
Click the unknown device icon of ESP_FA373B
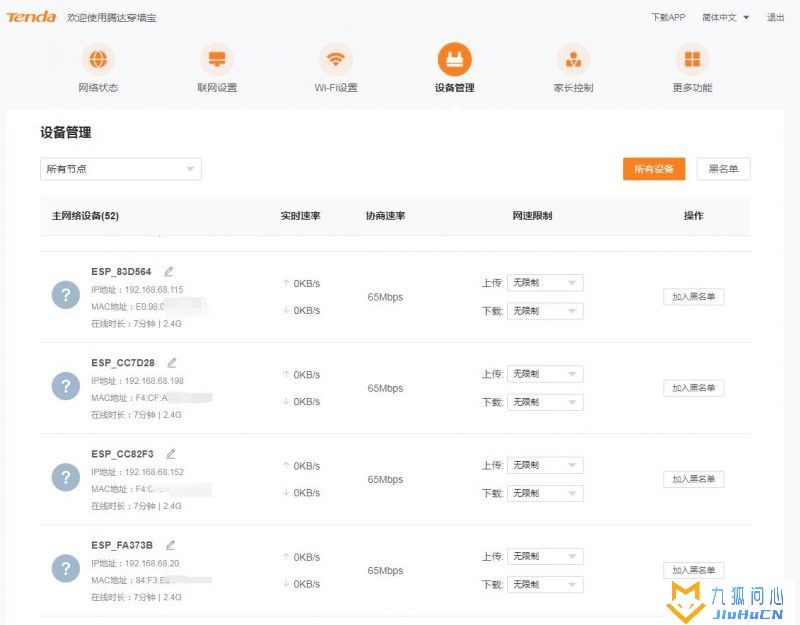tap(66, 568)
